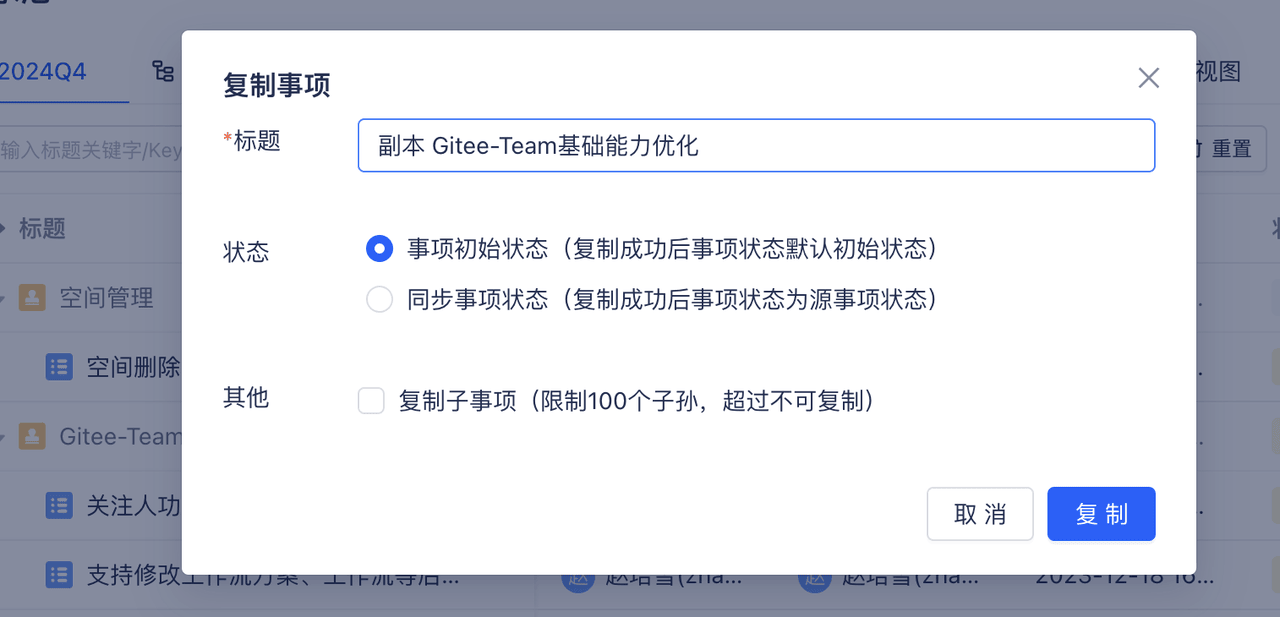Click the blue 复制 button

click(x=1101, y=514)
